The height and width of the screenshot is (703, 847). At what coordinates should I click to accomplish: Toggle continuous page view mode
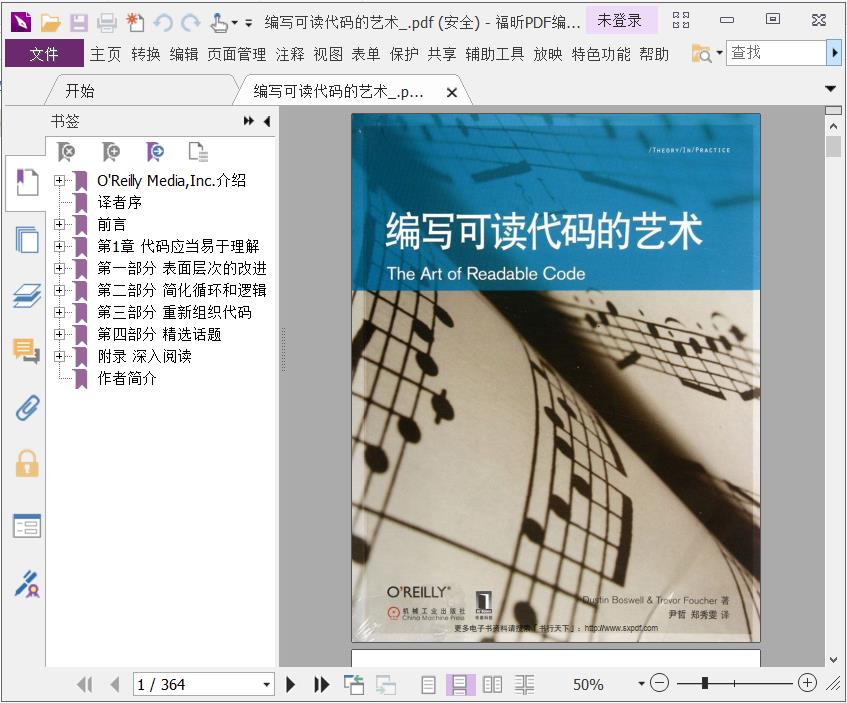(460, 684)
